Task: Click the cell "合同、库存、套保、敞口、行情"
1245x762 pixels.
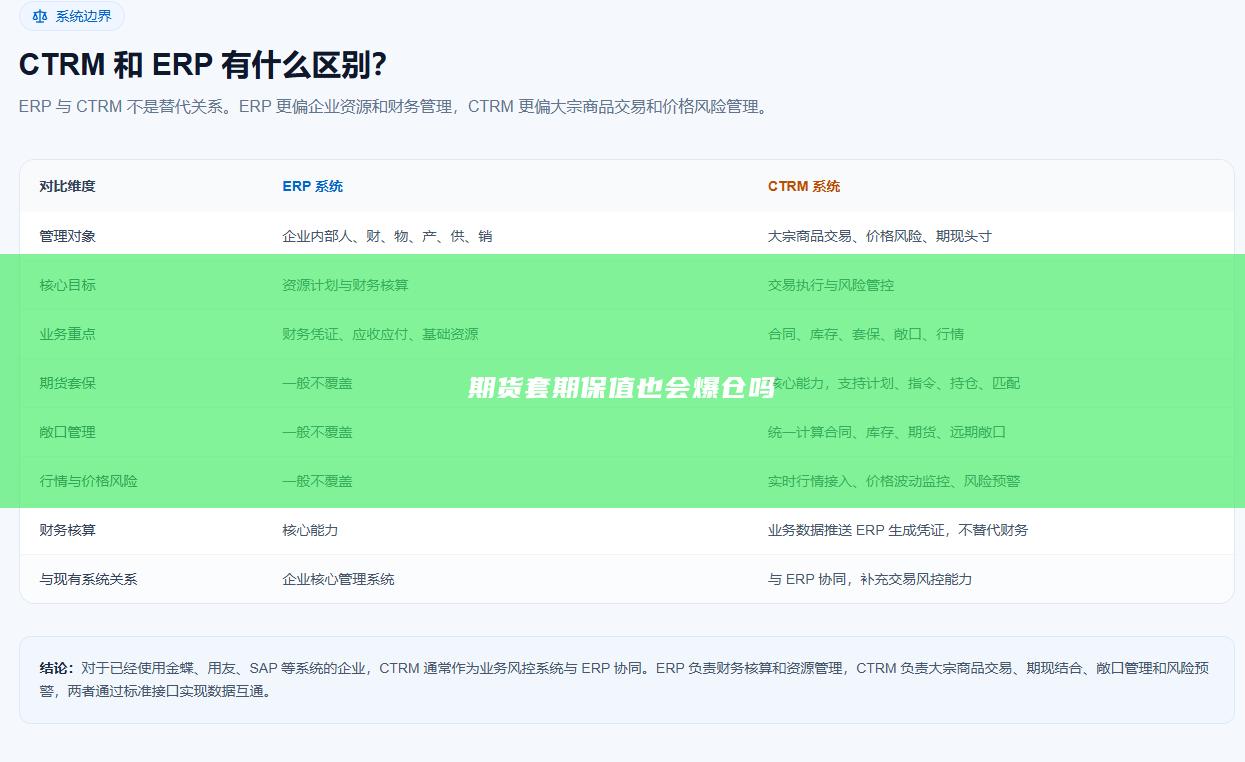Action: 866,334
